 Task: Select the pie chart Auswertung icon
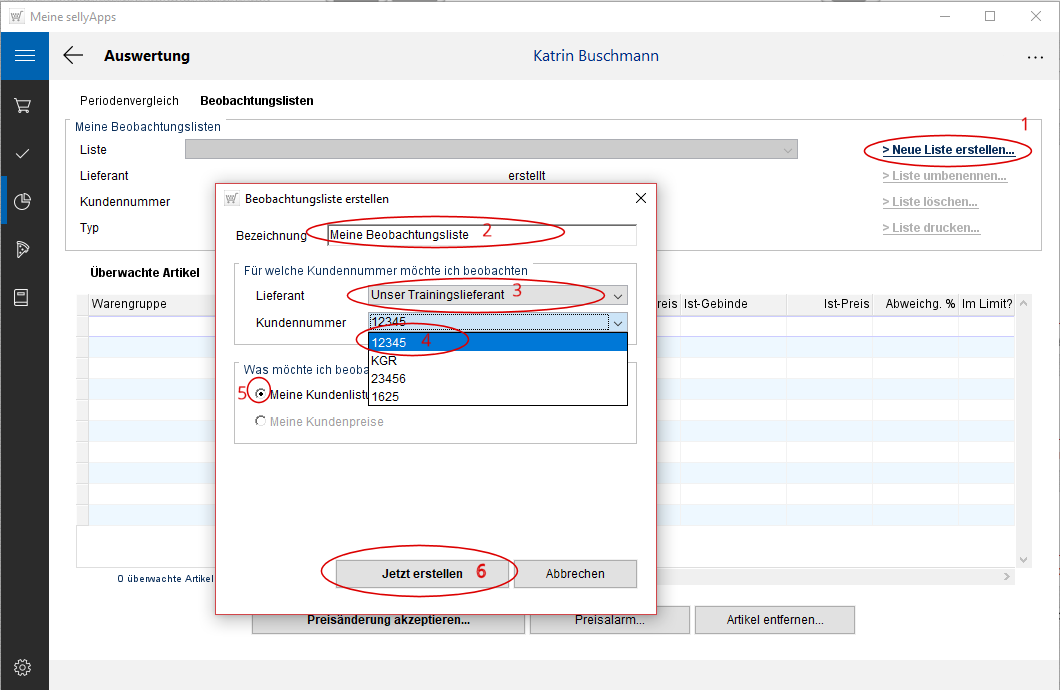point(24,202)
